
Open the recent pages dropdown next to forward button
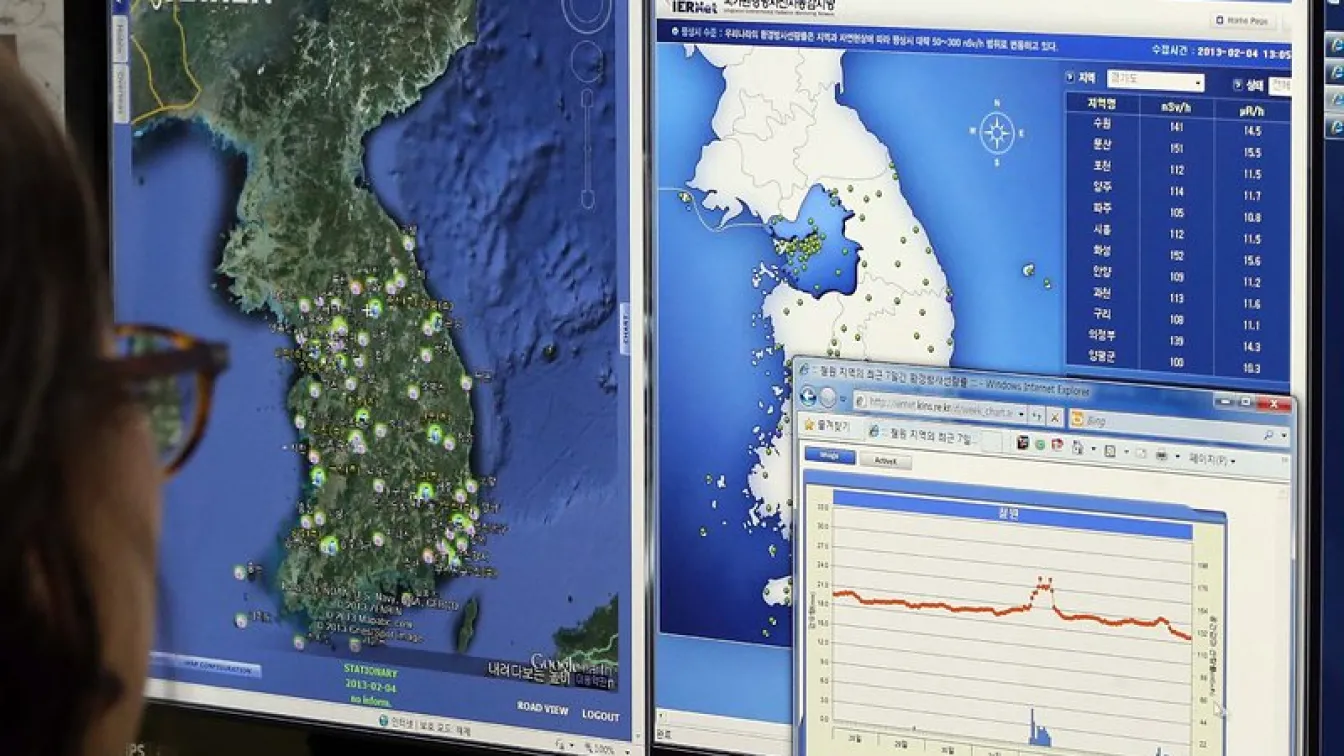[843, 398]
